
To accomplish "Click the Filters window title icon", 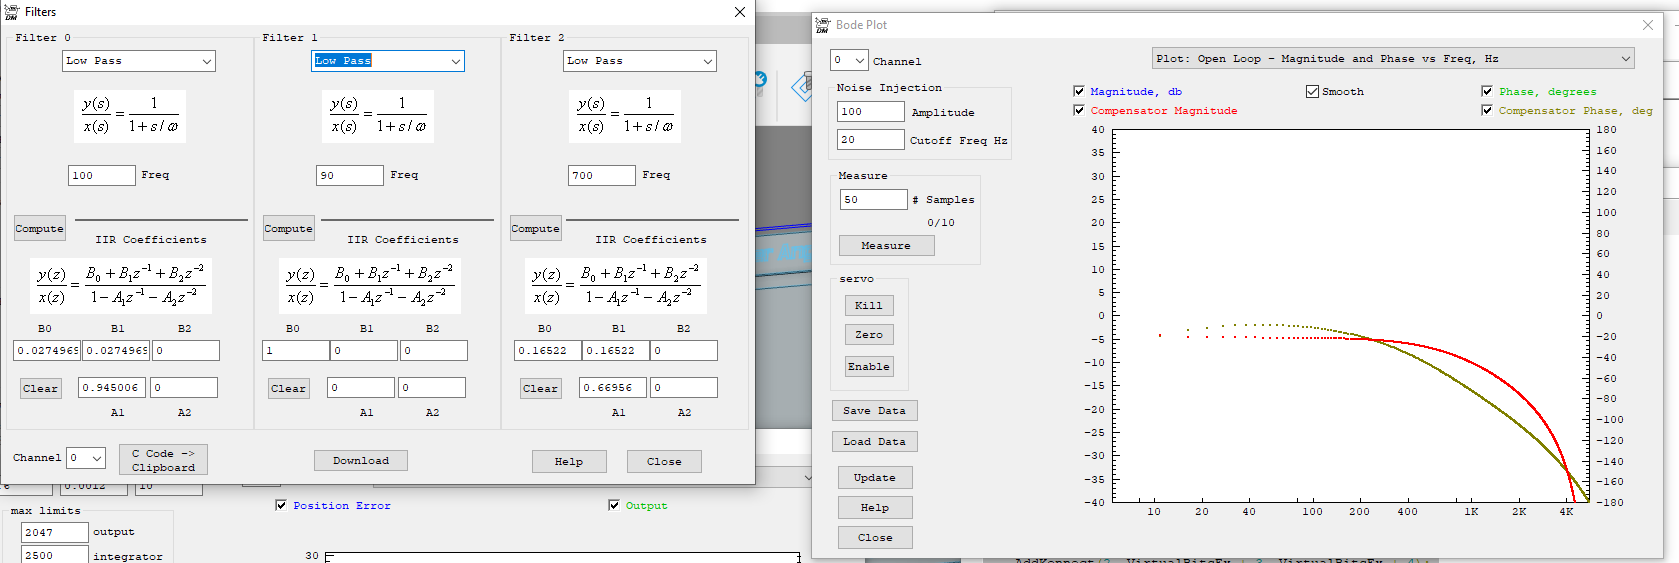I will point(12,12).
